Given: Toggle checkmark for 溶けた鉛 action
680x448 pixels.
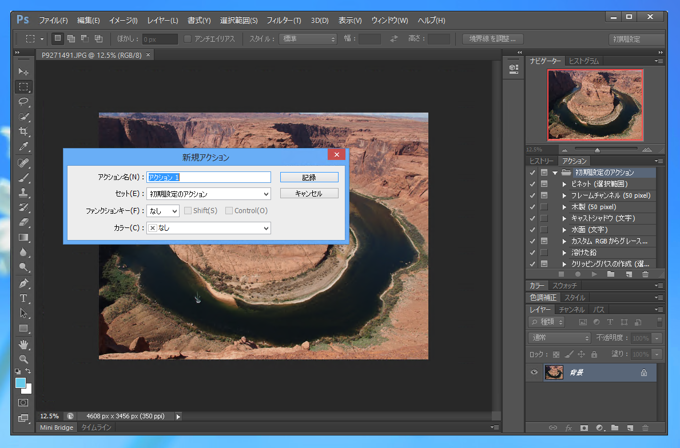Looking at the screenshot, I should [532, 252].
